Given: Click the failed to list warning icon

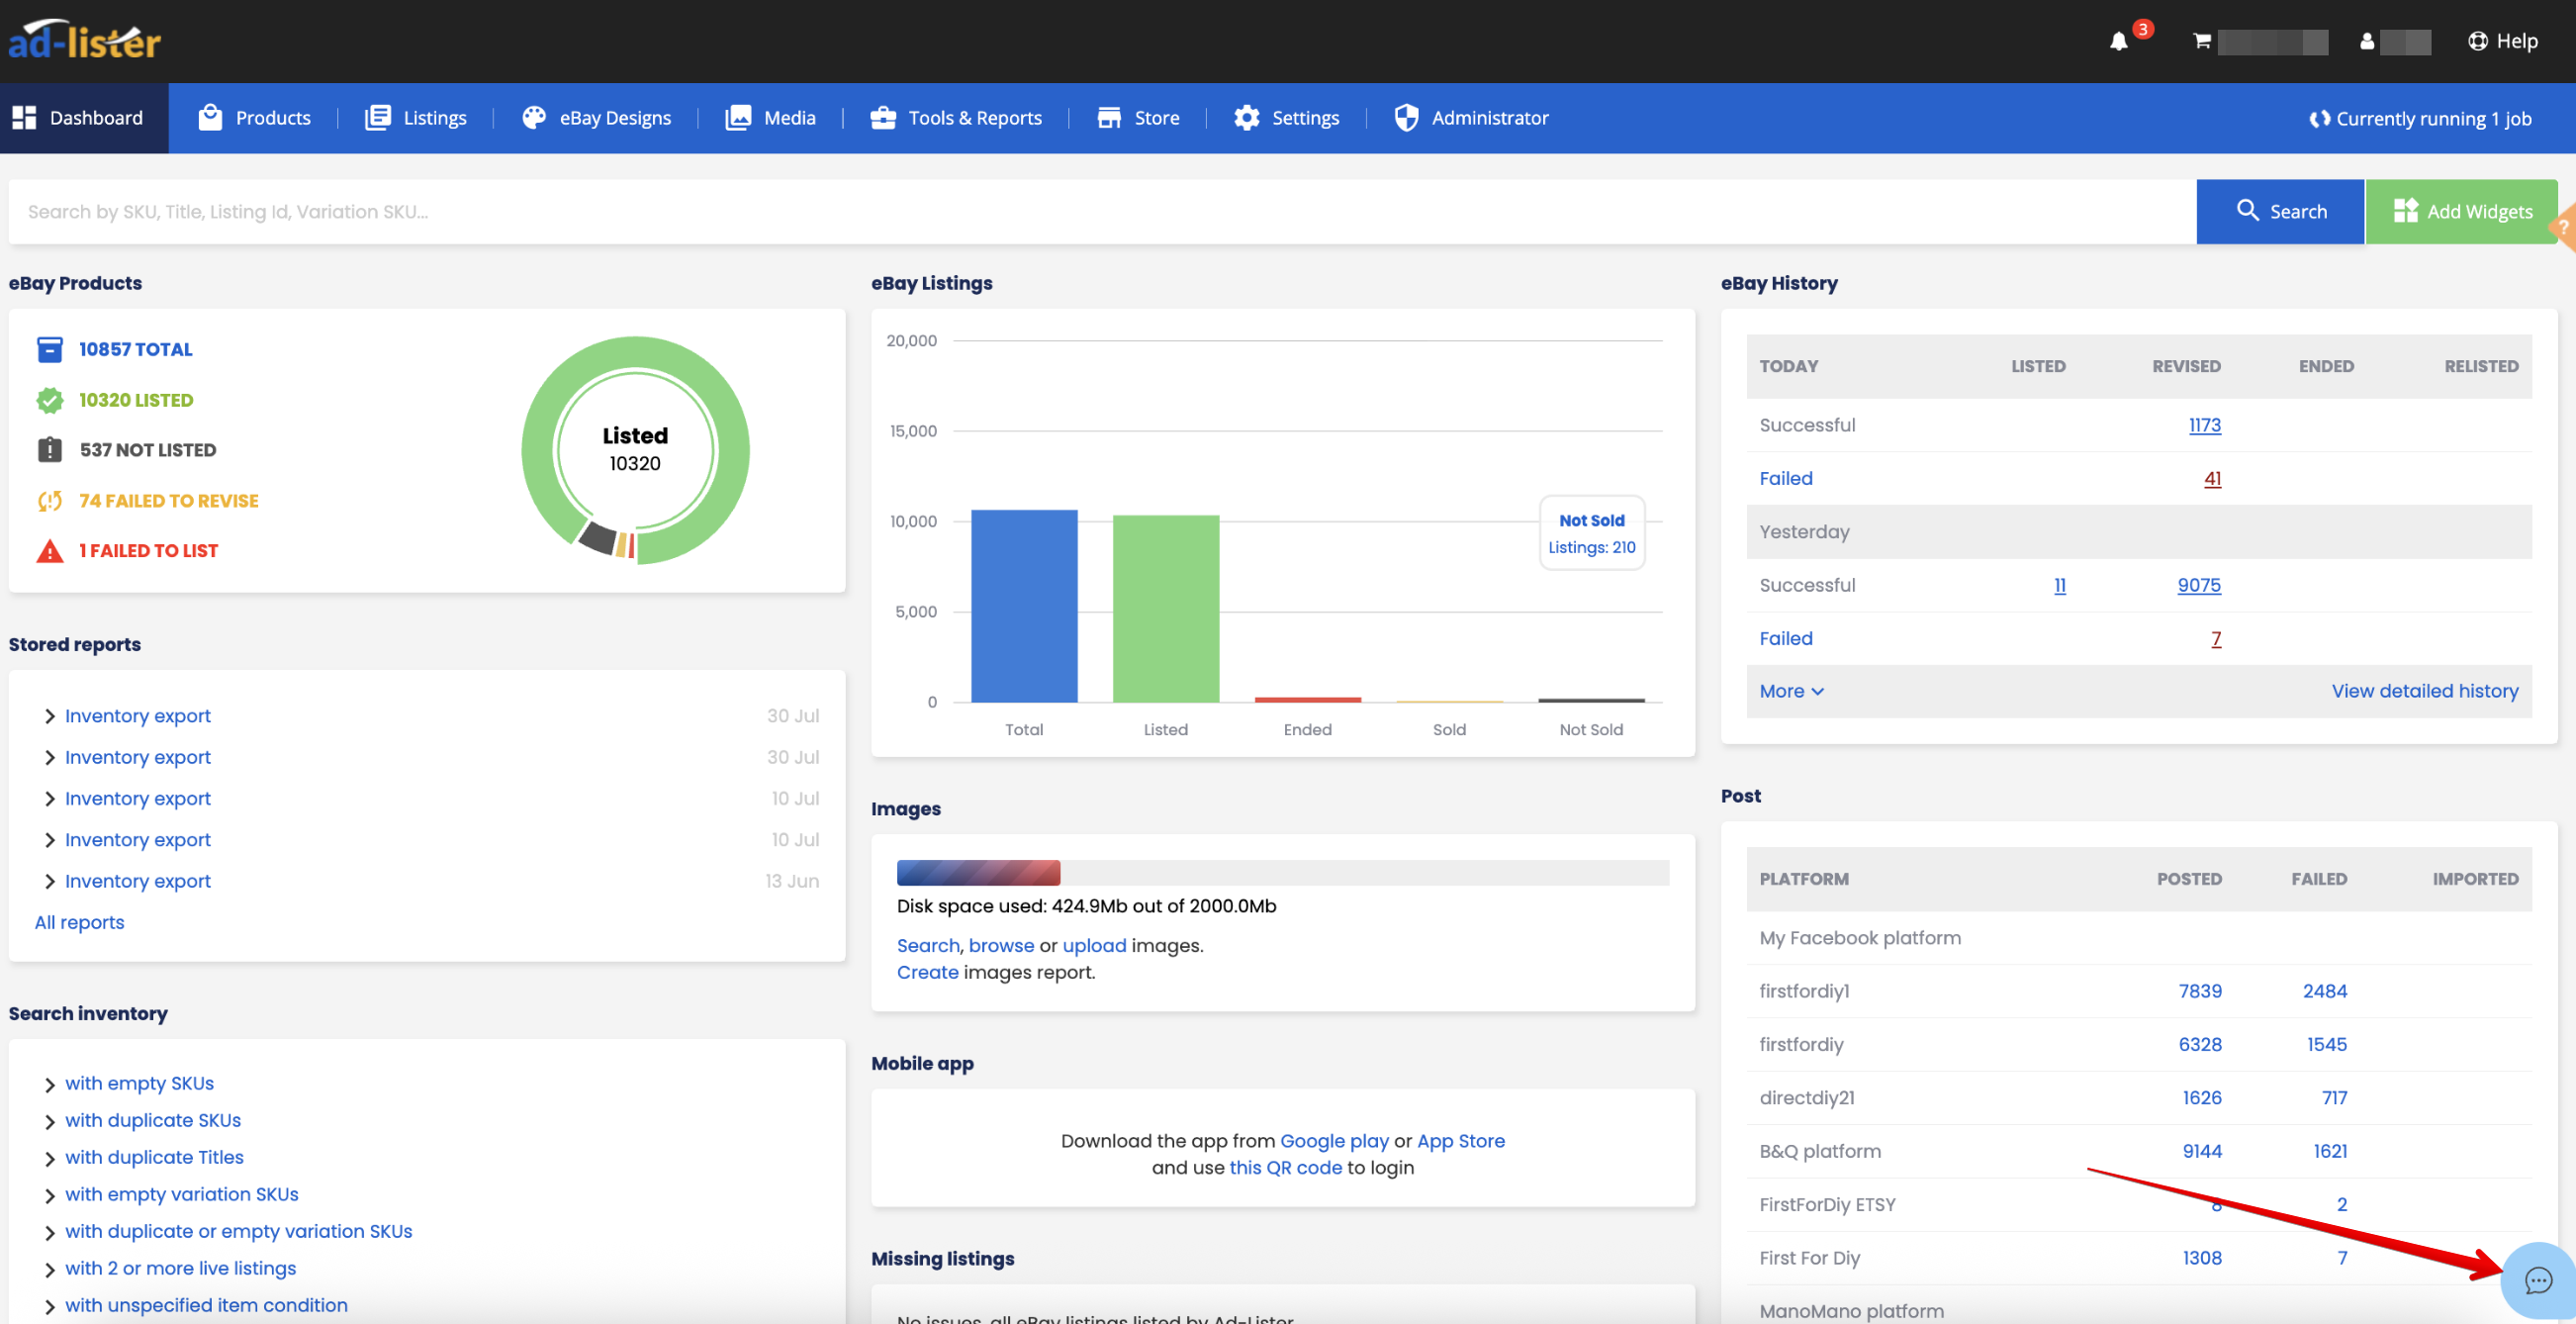Looking at the screenshot, I should pos(50,551).
